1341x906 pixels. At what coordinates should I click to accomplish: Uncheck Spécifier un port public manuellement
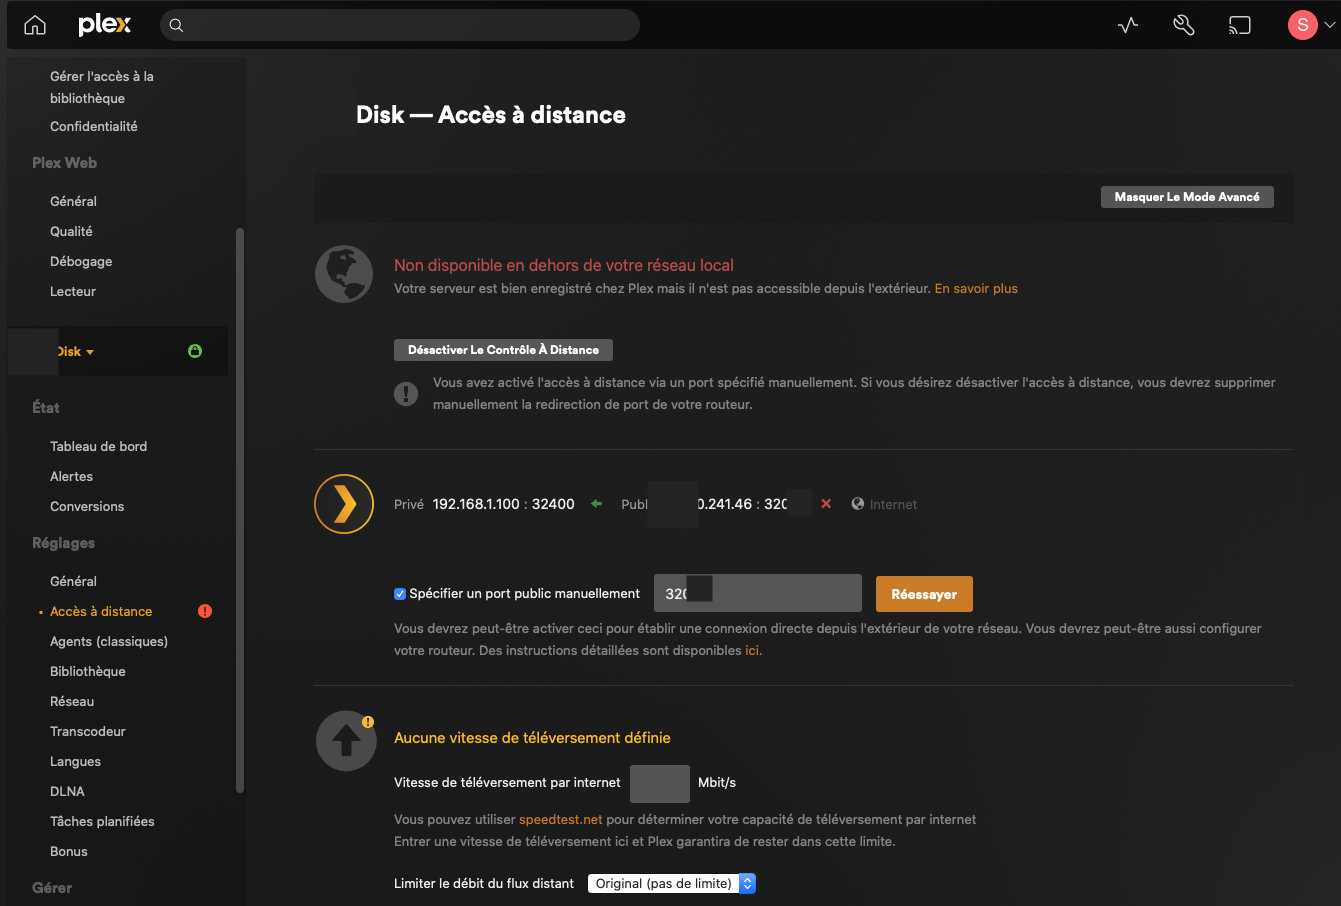click(x=400, y=594)
